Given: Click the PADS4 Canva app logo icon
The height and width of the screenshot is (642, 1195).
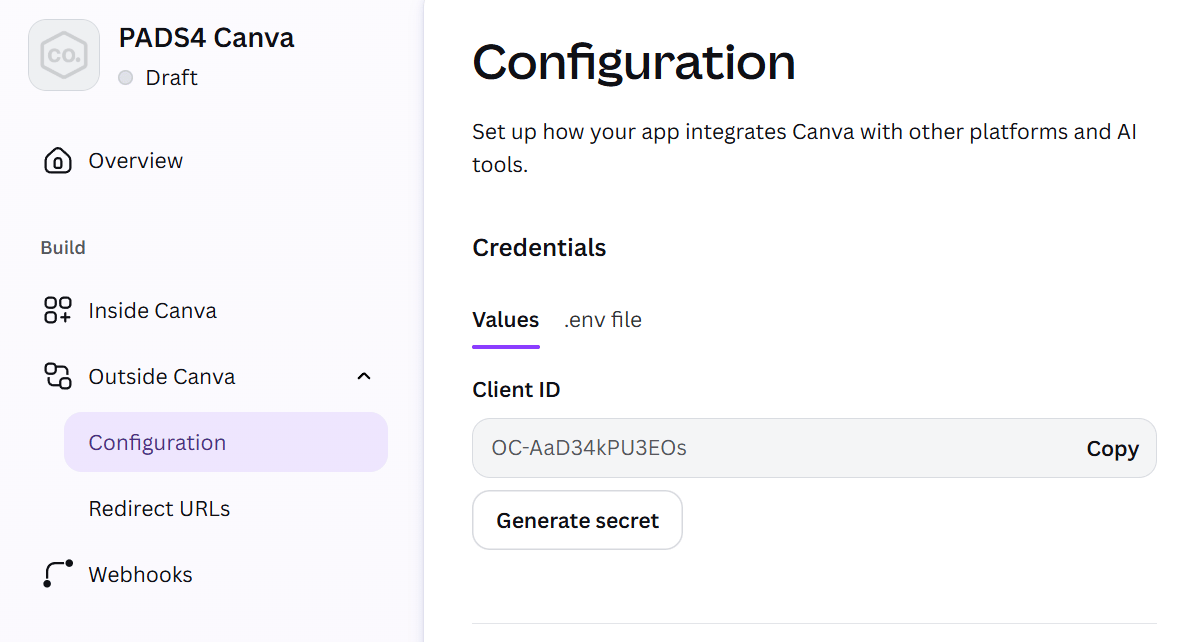Looking at the screenshot, I should click(x=64, y=55).
